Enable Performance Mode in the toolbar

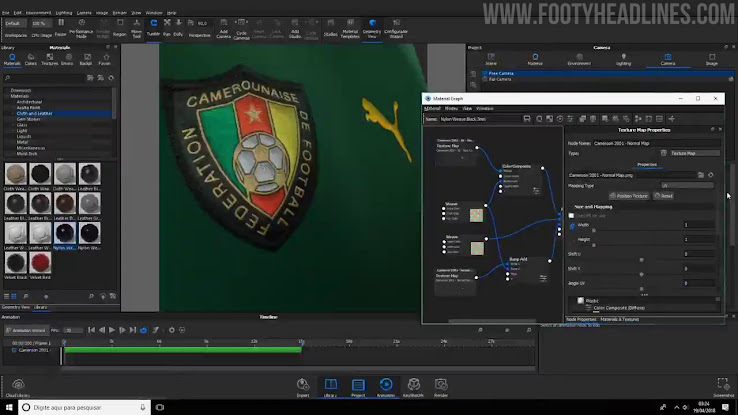(x=81, y=29)
